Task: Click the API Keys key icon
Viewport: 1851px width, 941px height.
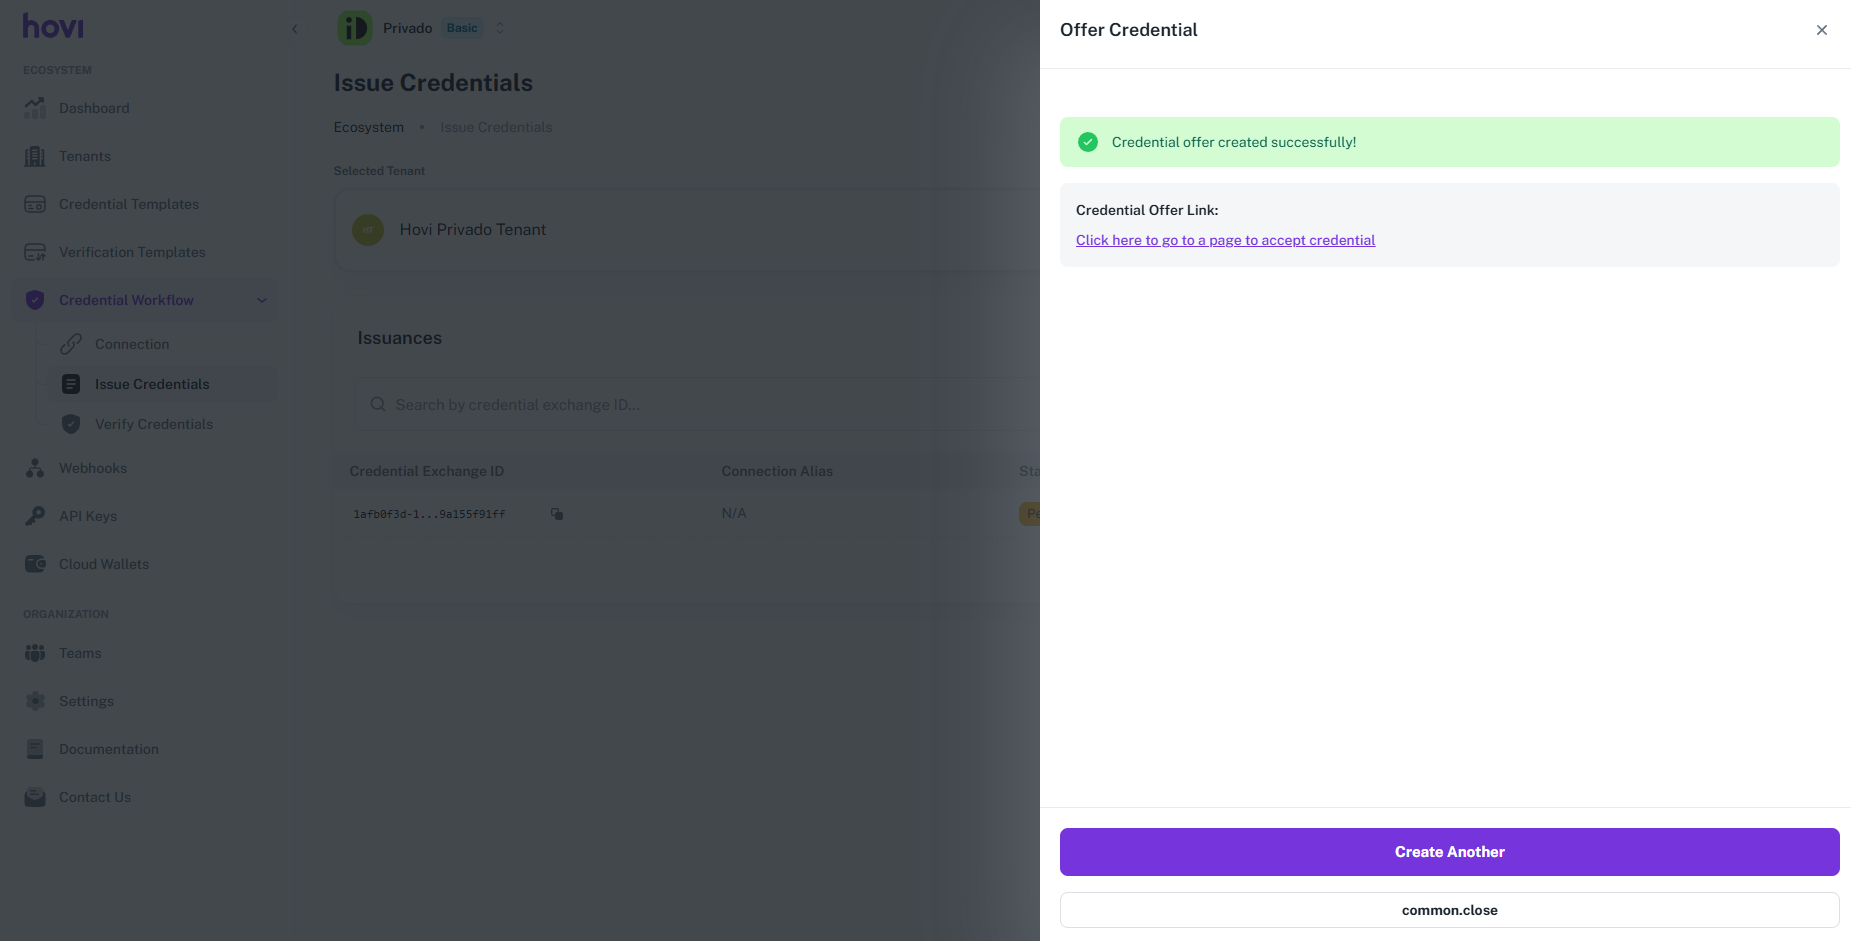Action: [x=35, y=516]
